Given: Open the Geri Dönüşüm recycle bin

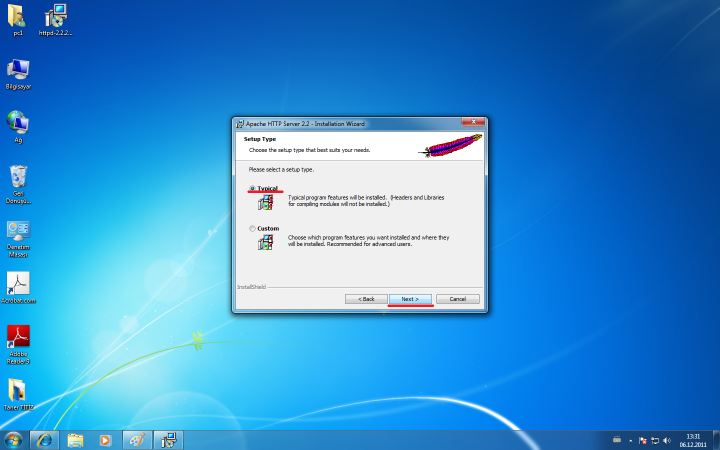Looking at the screenshot, I should [x=18, y=178].
